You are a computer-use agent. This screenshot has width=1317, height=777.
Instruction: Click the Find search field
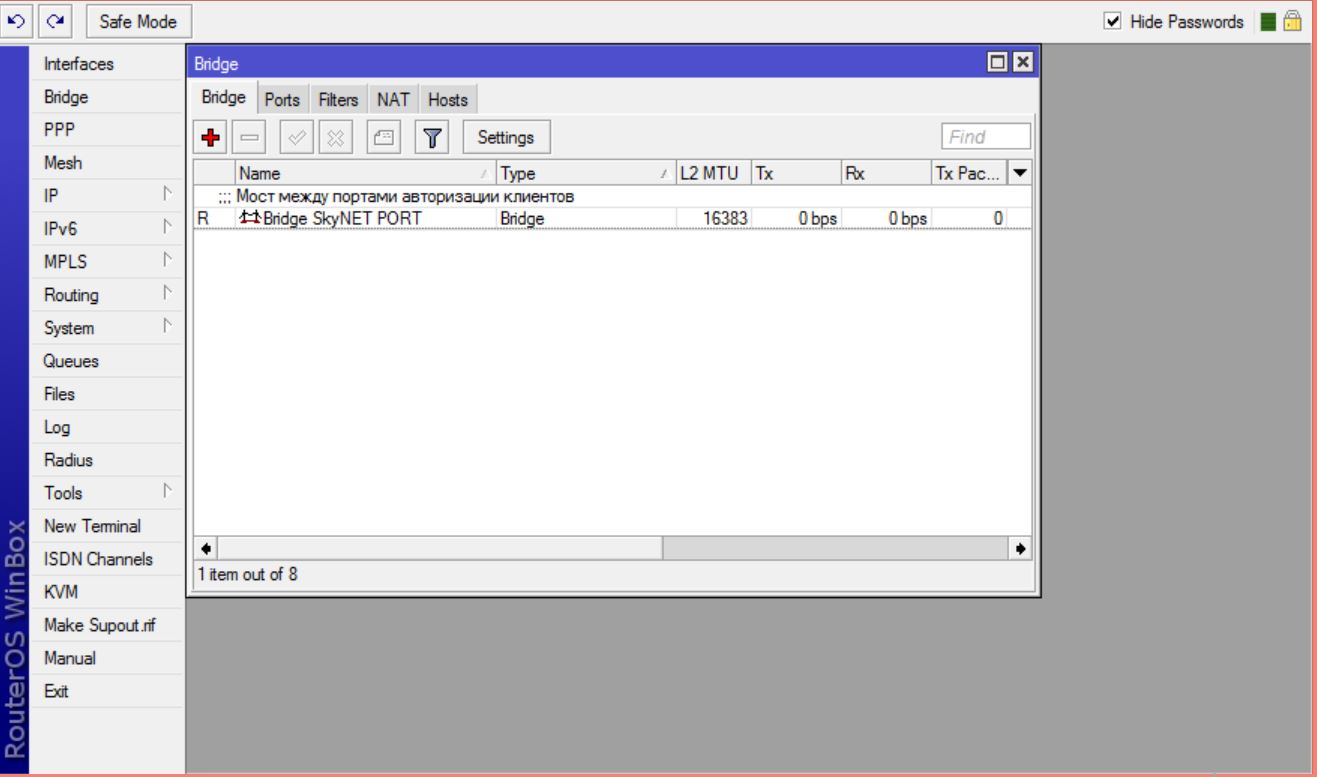click(x=986, y=136)
